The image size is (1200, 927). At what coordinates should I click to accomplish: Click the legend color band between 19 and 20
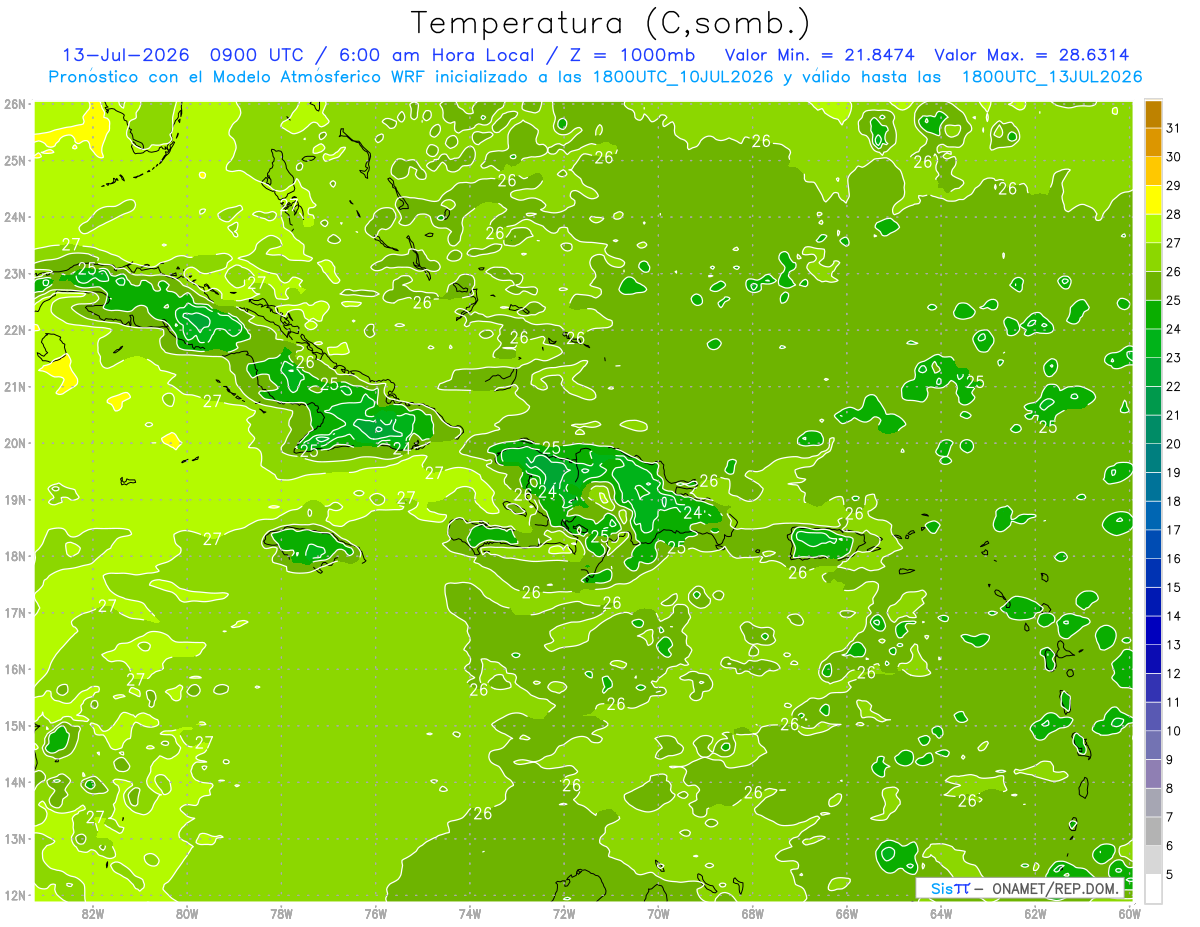pyautogui.click(x=1153, y=458)
